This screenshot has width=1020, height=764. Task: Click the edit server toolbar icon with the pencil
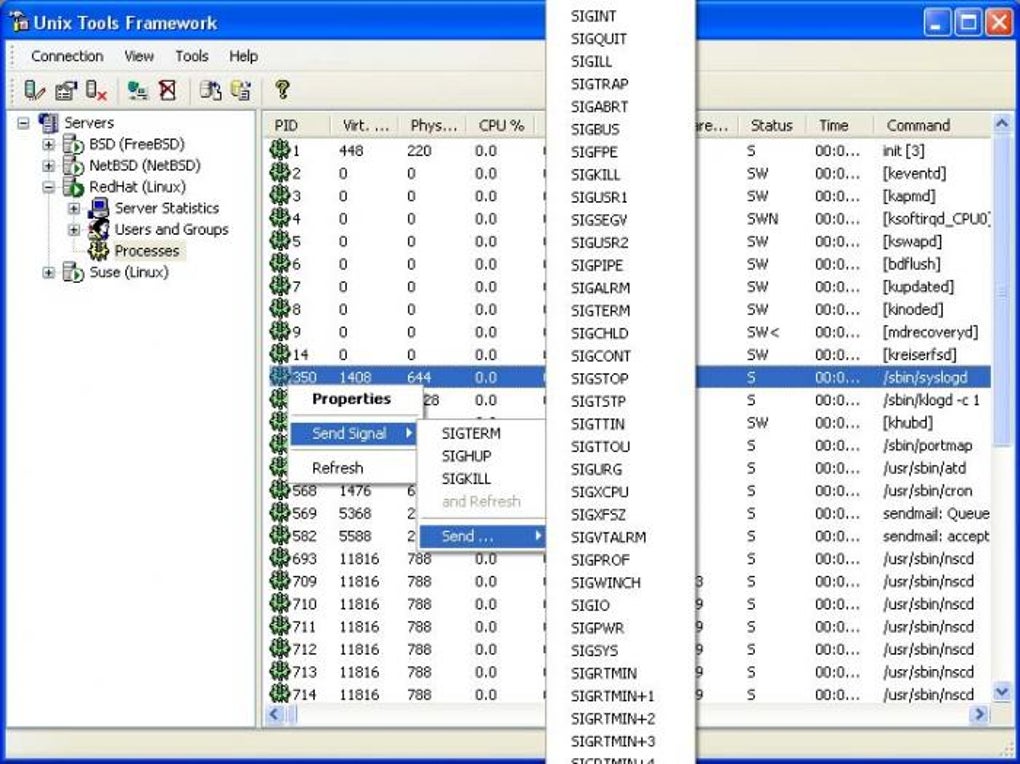click(x=34, y=90)
